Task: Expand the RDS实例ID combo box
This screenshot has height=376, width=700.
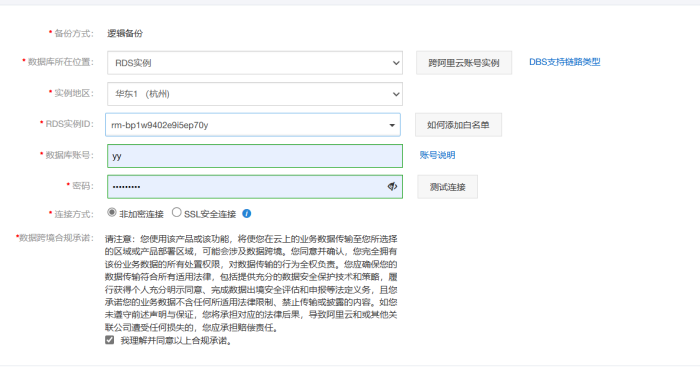Action: click(x=253, y=125)
